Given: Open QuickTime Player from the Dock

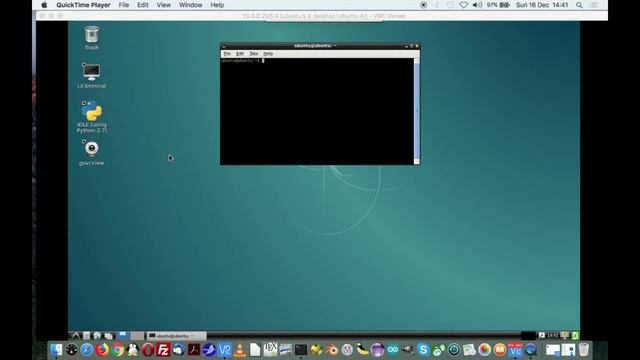Looking at the screenshot, I should coord(531,350).
